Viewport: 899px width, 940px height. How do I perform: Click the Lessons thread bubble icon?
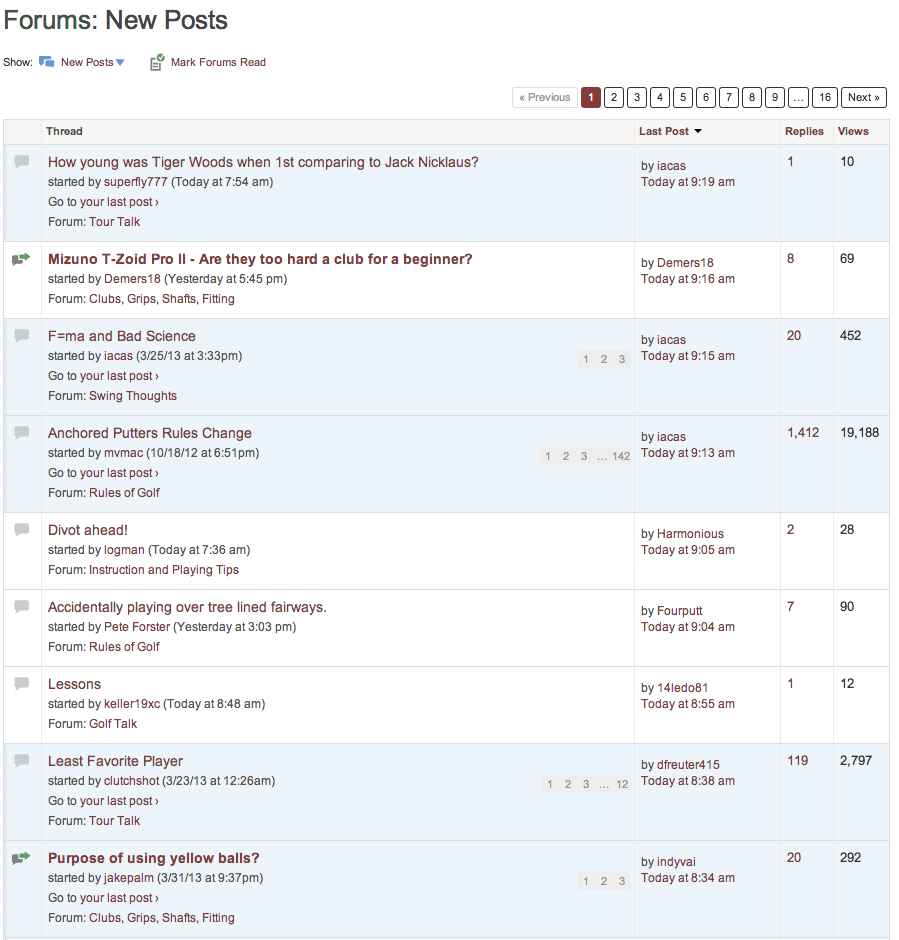pyautogui.click(x=21, y=684)
